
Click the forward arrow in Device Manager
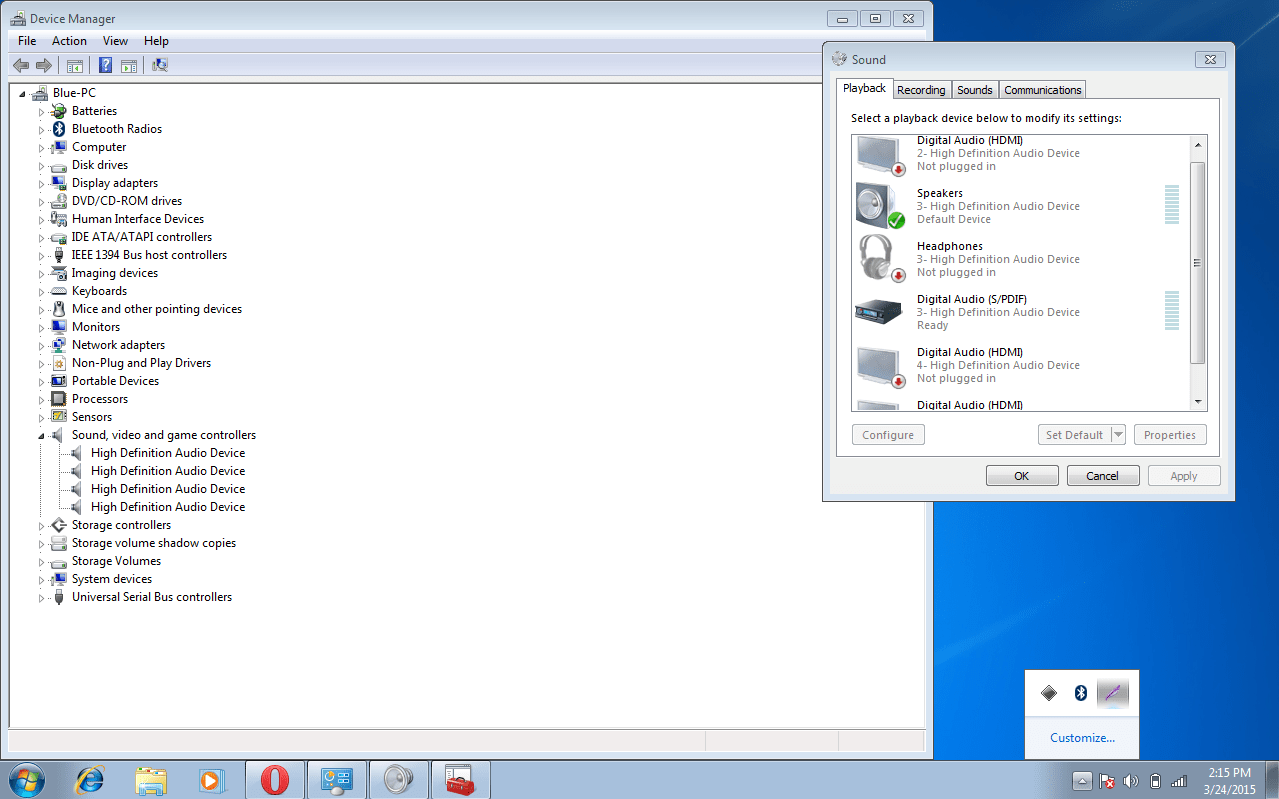(x=45, y=65)
